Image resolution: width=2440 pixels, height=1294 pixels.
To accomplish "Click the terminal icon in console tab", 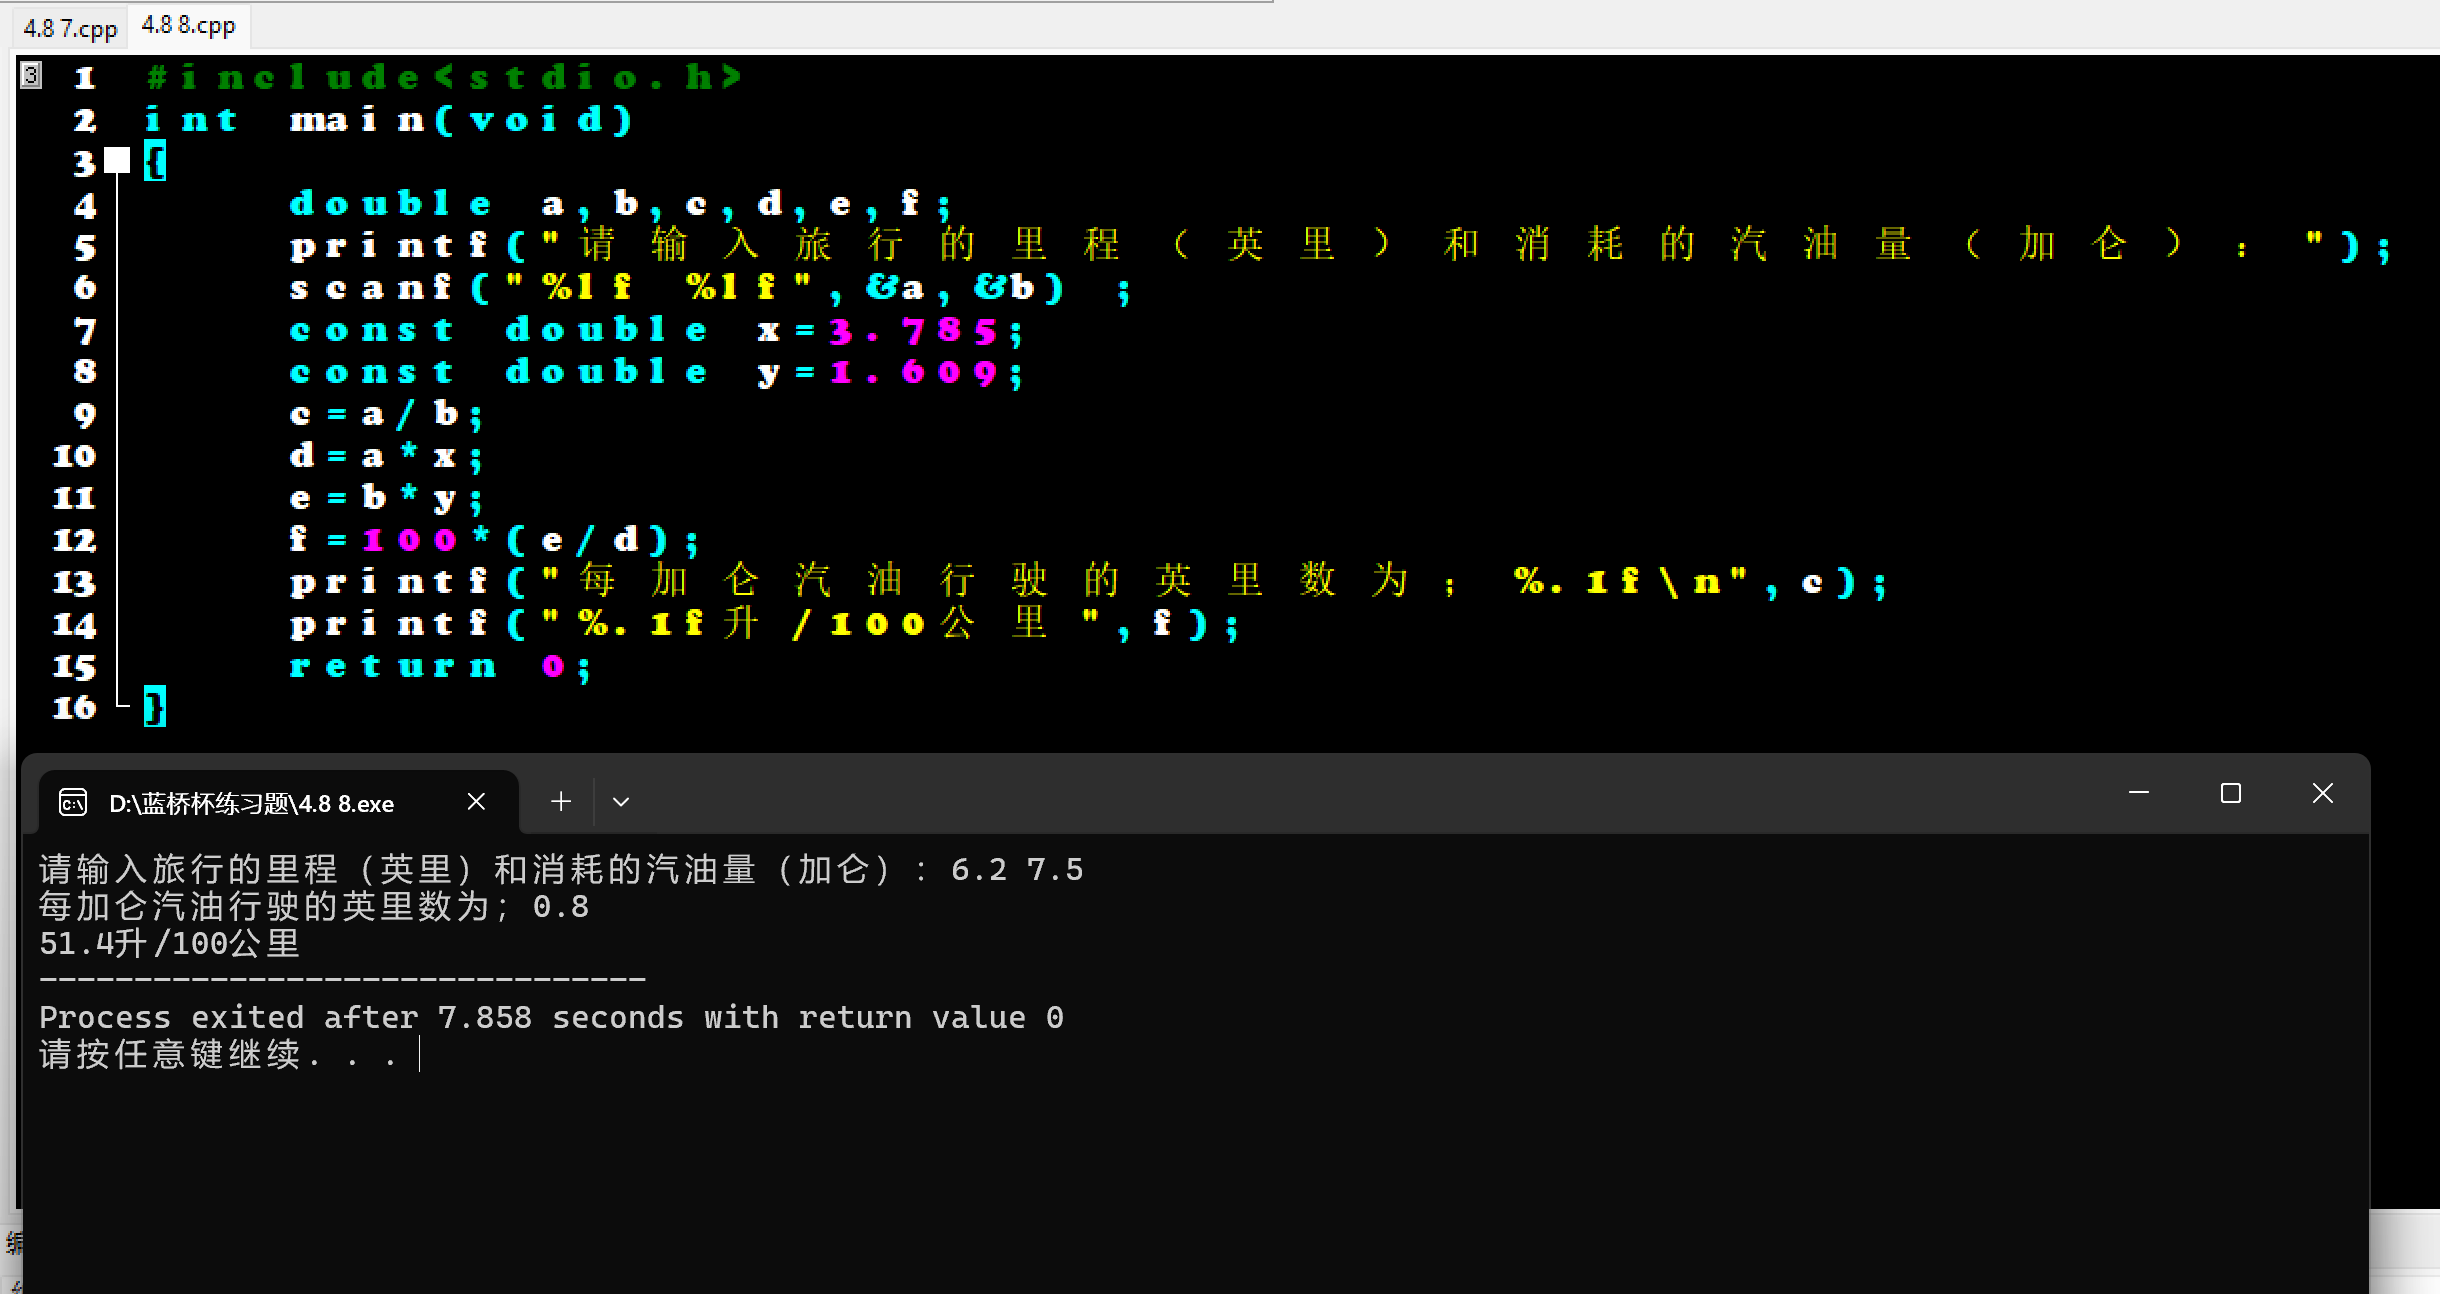I will click(x=73, y=802).
